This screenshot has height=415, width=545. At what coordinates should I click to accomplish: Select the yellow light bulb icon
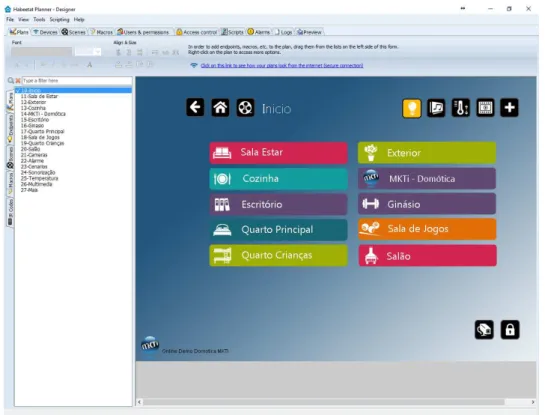click(412, 108)
